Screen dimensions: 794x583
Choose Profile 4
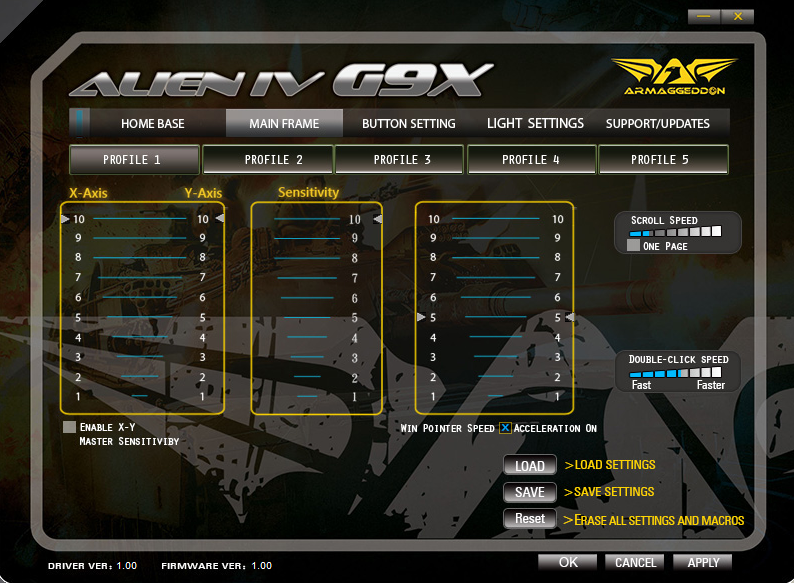click(531, 160)
